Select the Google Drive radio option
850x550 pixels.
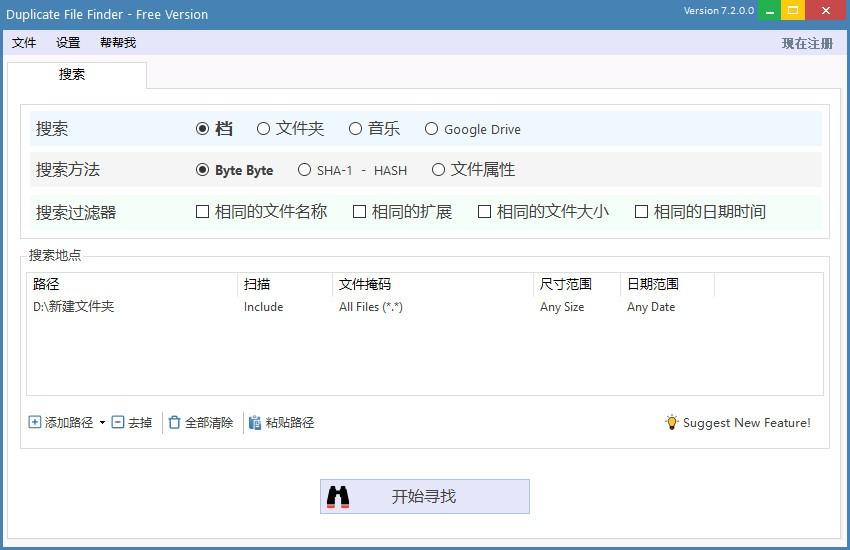pos(432,128)
